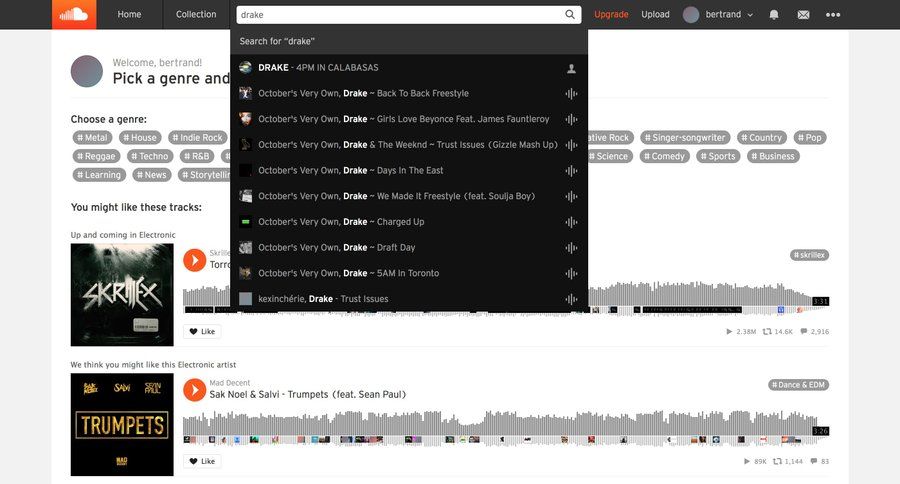Image resolution: width=900 pixels, height=484 pixels.
Task: Select Drake 5AM In Toronto suggestion
Action: pyautogui.click(x=409, y=273)
